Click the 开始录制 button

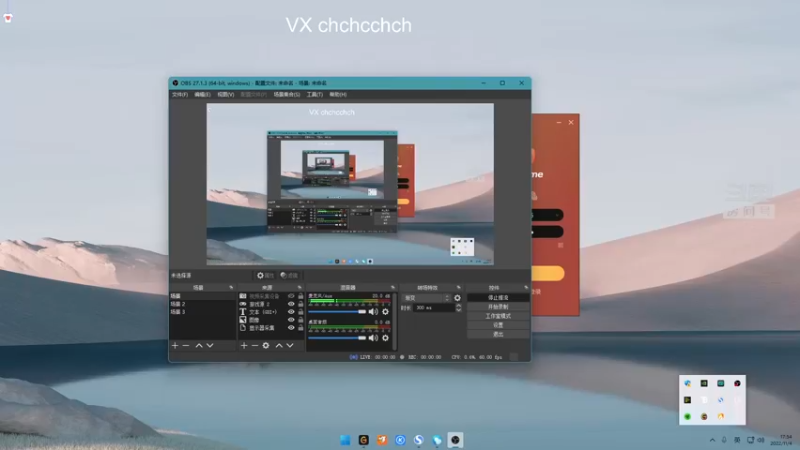498,307
